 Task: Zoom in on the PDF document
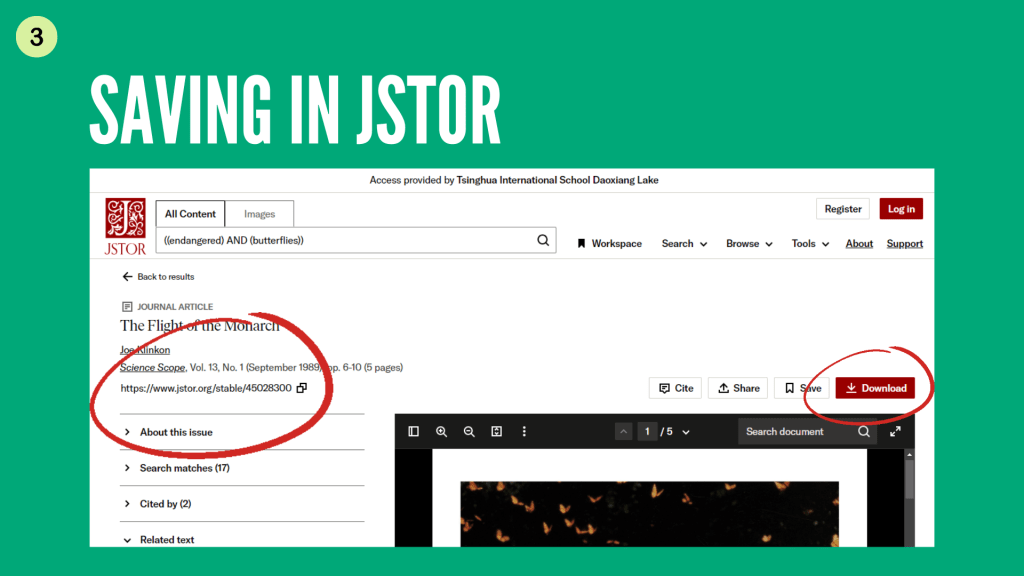coord(441,432)
